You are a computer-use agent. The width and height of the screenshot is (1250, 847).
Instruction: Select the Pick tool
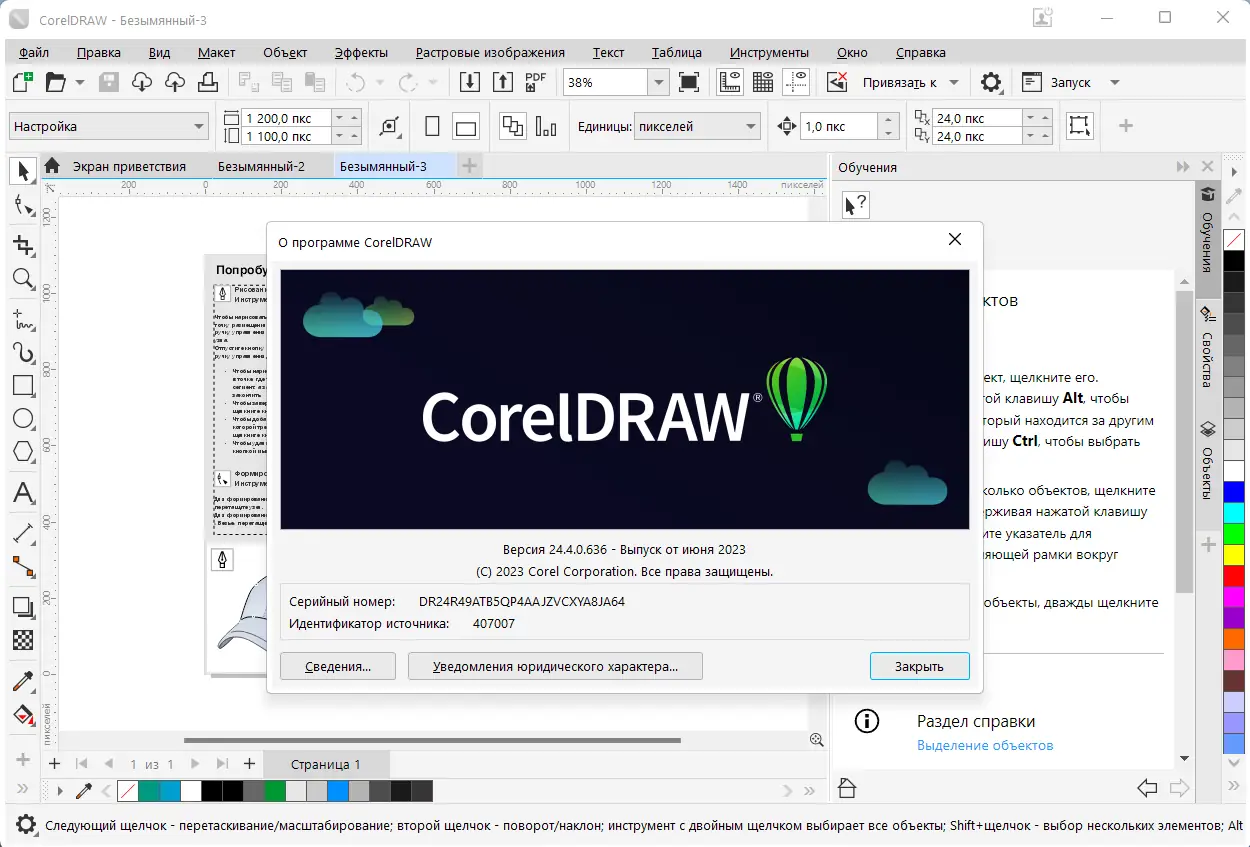pyautogui.click(x=23, y=170)
